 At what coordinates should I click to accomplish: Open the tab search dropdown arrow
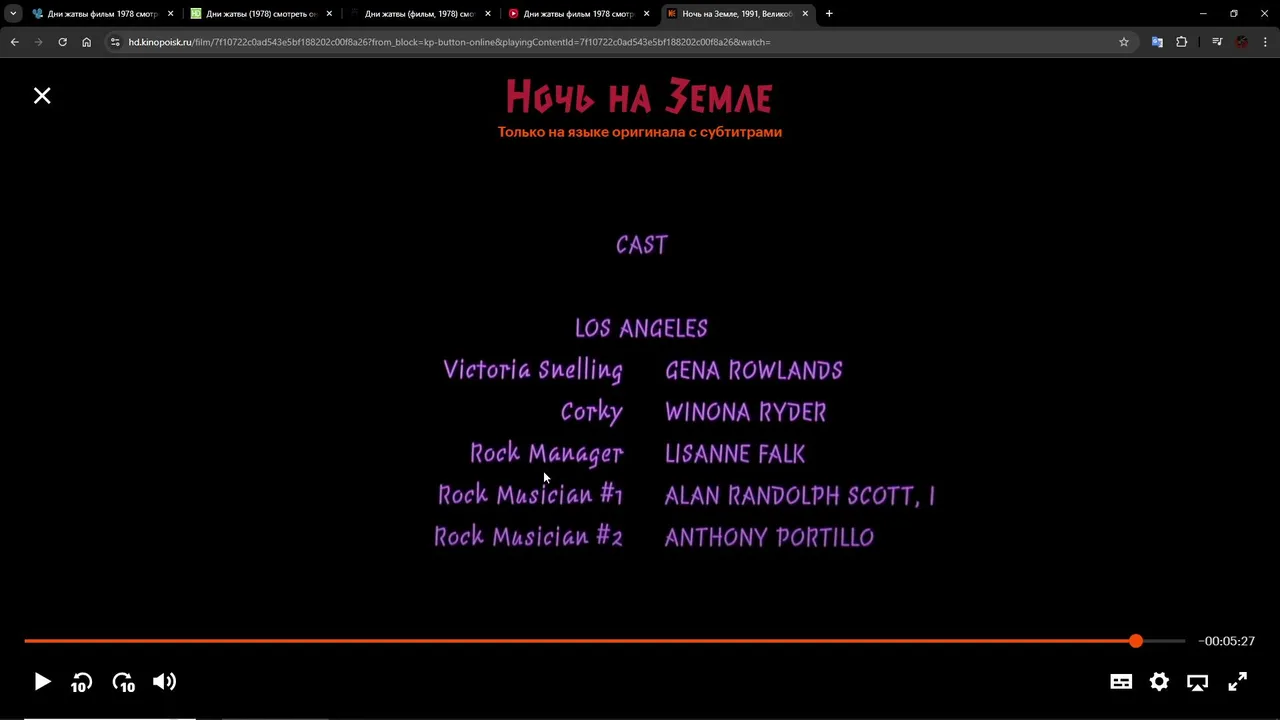(x=13, y=14)
